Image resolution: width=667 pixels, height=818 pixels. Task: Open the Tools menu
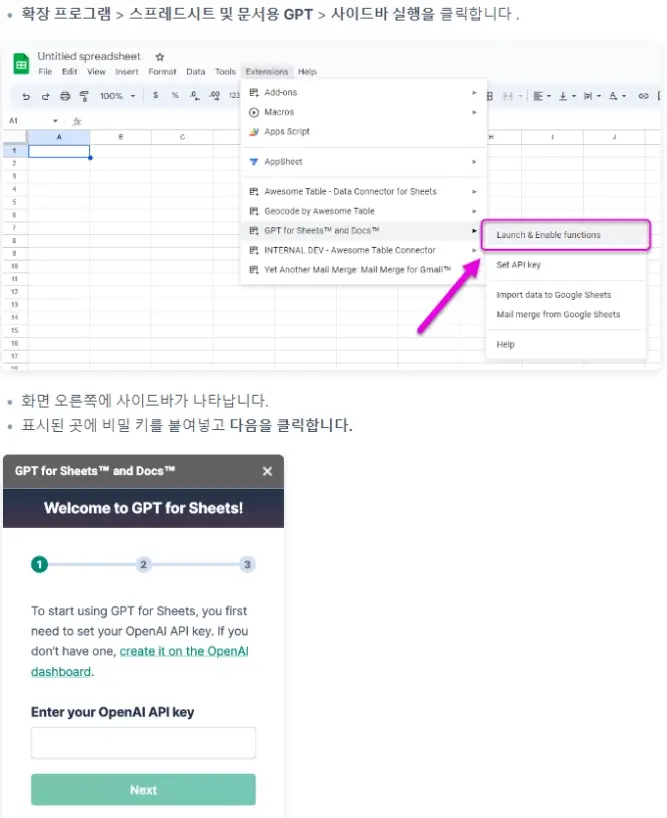coord(225,71)
